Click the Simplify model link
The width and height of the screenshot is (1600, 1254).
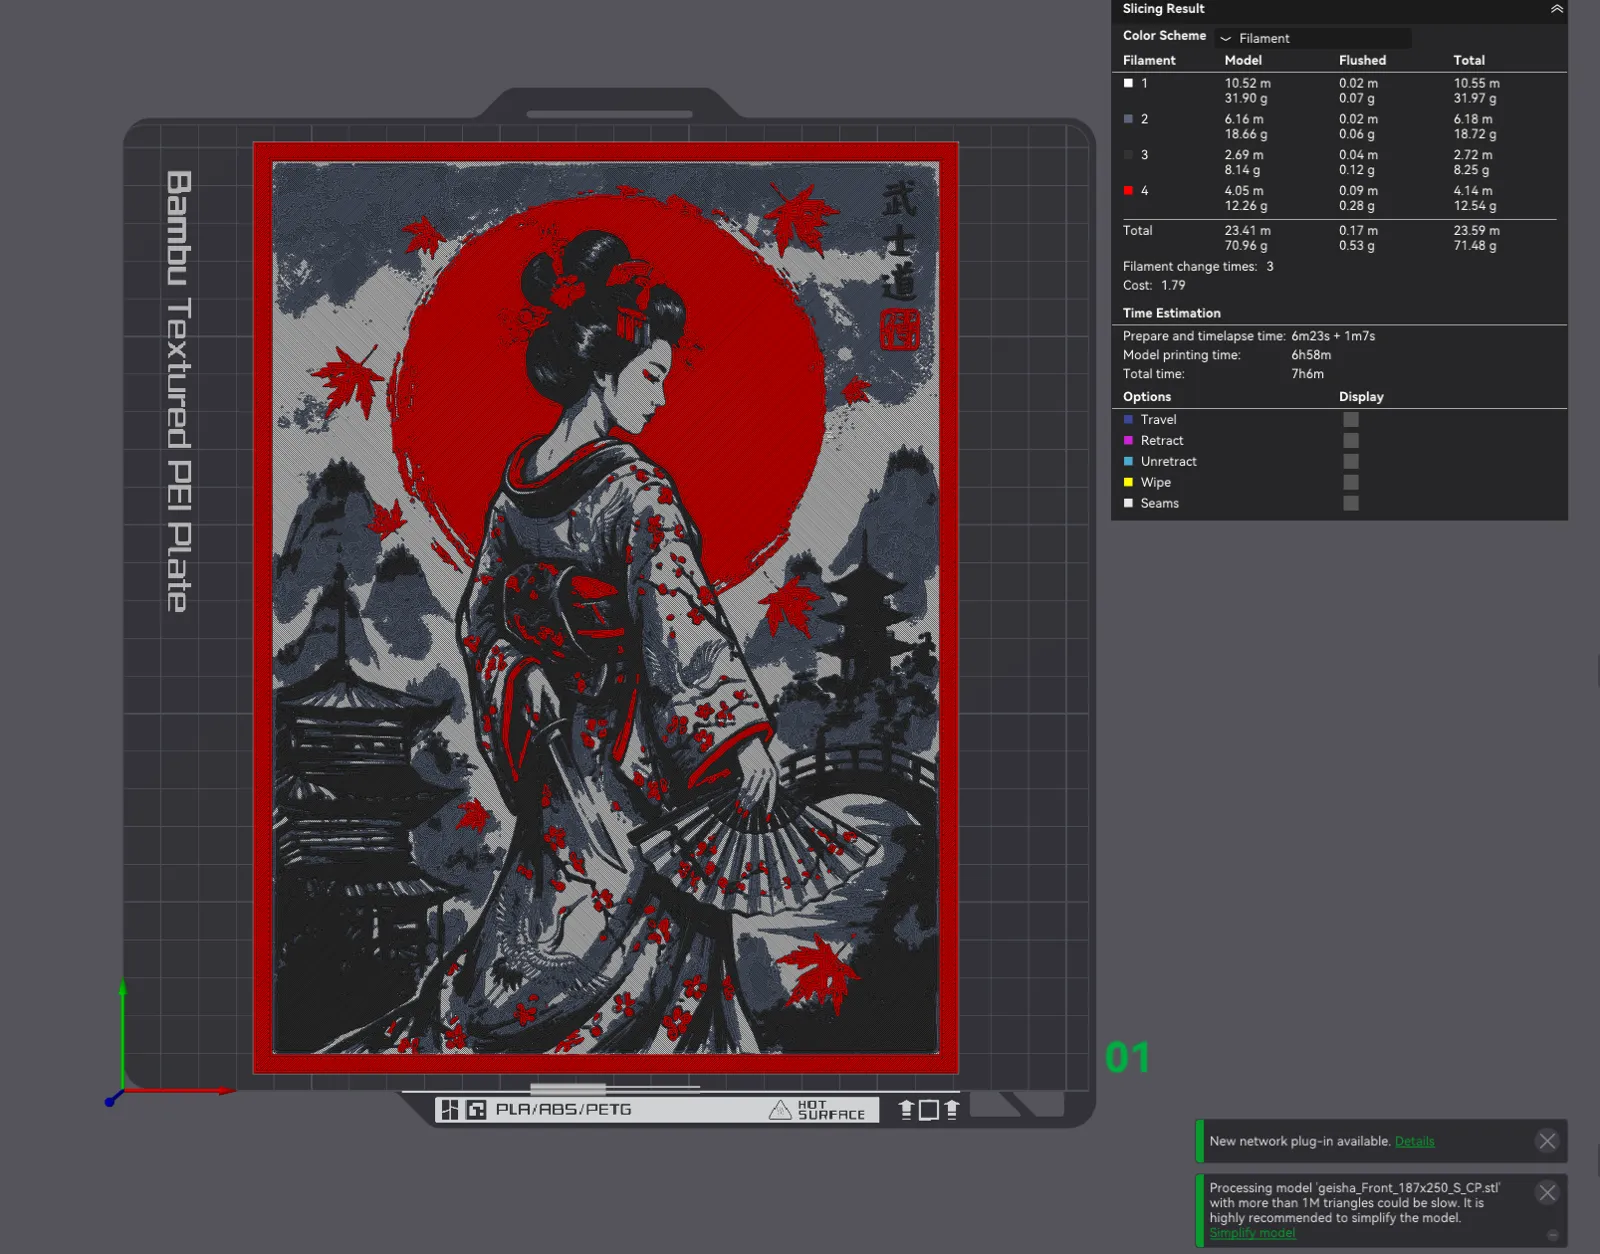(1252, 1233)
